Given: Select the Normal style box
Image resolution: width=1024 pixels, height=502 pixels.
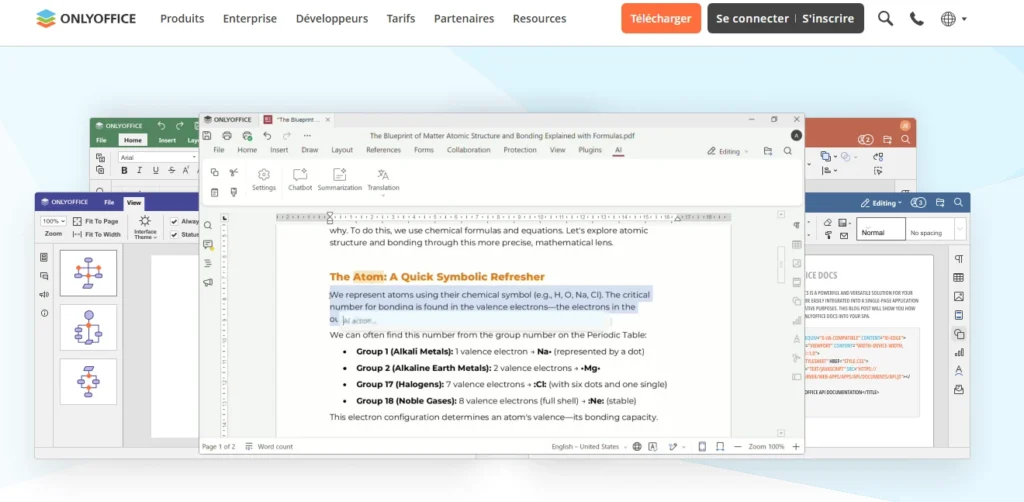Looking at the screenshot, I should pyautogui.click(x=880, y=229).
